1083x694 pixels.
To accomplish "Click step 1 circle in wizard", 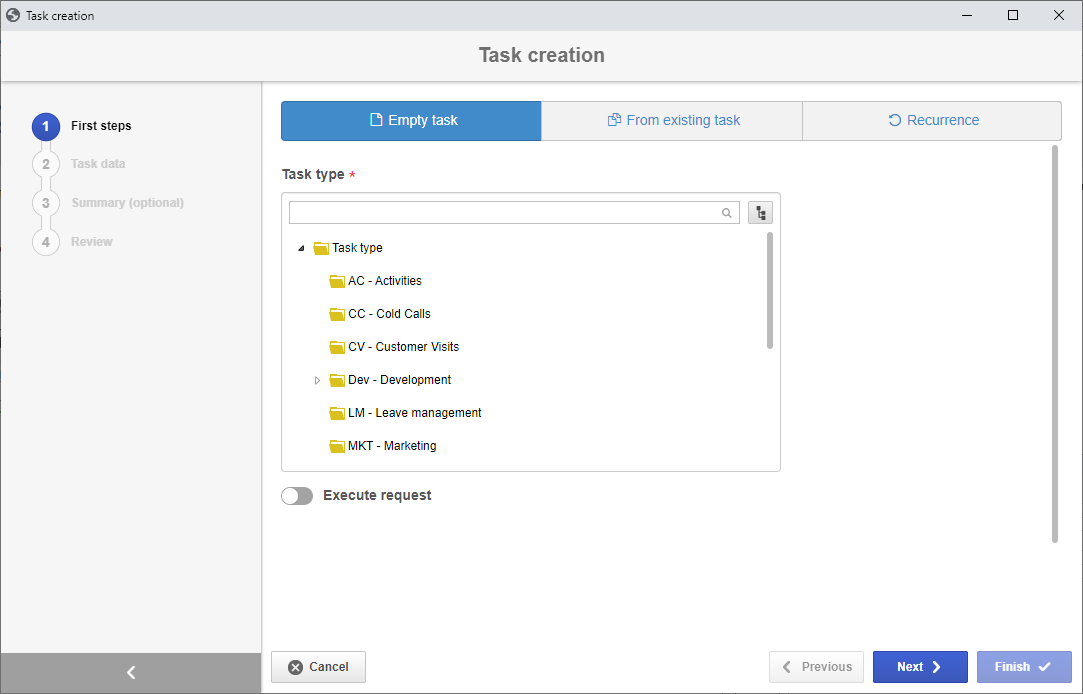I will pyautogui.click(x=46, y=126).
